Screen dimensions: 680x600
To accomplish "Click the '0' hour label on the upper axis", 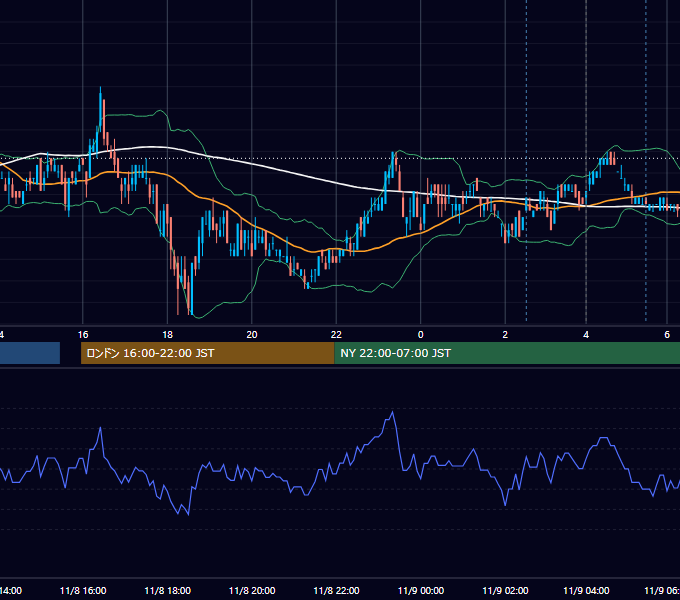I will pyautogui.click(x=420, y=335).
